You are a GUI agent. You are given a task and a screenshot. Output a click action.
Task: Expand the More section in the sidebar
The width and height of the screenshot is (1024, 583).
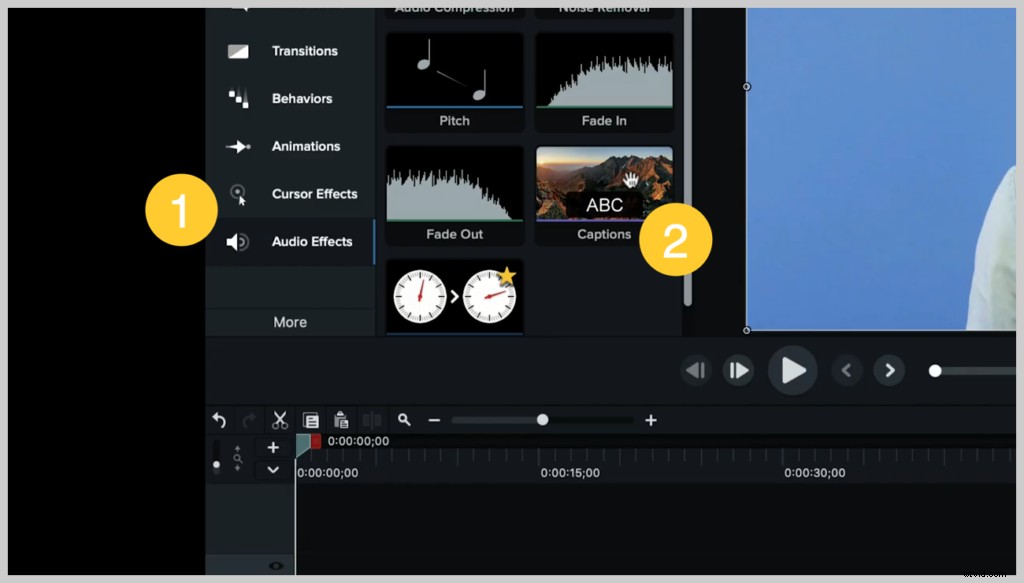[x=290, y=322]
